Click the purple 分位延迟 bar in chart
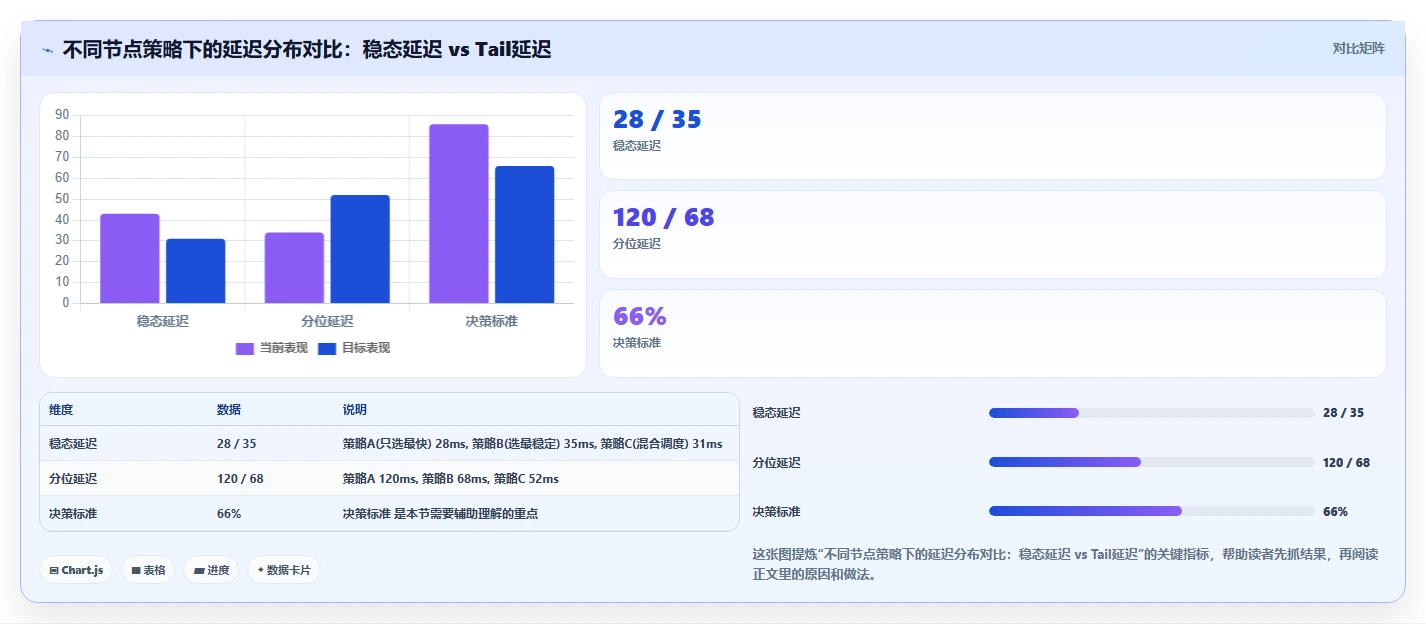Image resolution: width=1426 pixels, height=624 pixels. (x=294, y=268)
